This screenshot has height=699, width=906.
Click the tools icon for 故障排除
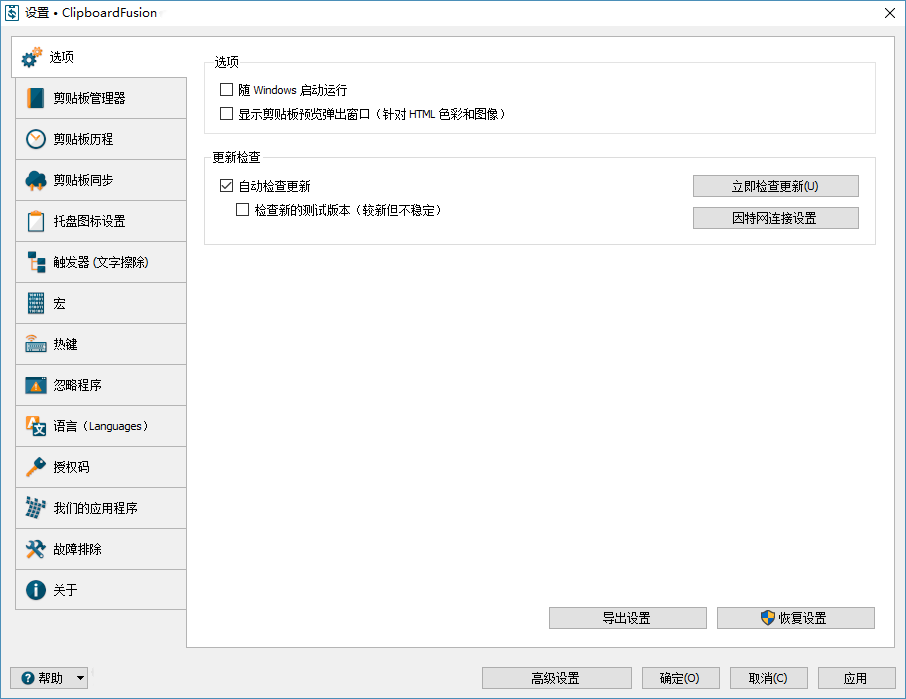(35, 549)
